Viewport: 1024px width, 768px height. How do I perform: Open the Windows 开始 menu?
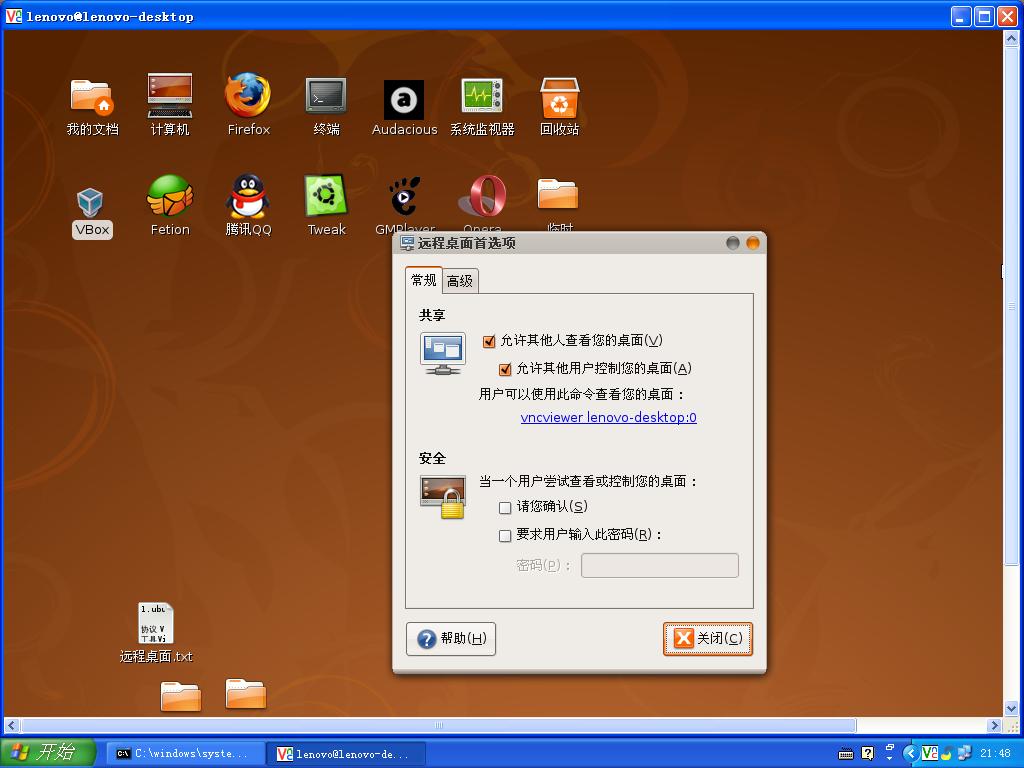pyautogui.click(x=48, y=753)
